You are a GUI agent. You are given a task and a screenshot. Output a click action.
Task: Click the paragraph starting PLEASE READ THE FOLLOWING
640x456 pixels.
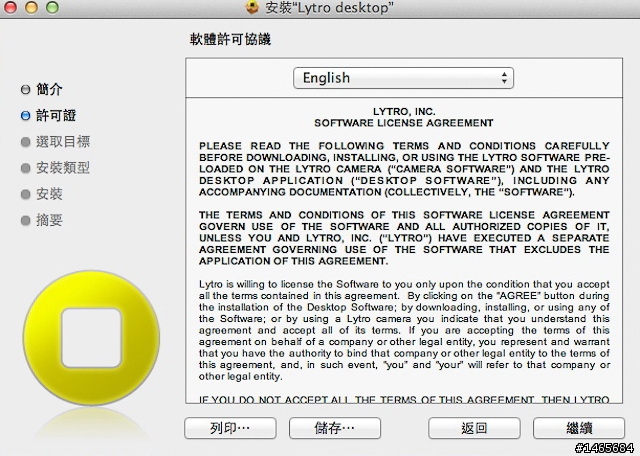(x=404, y=169)
